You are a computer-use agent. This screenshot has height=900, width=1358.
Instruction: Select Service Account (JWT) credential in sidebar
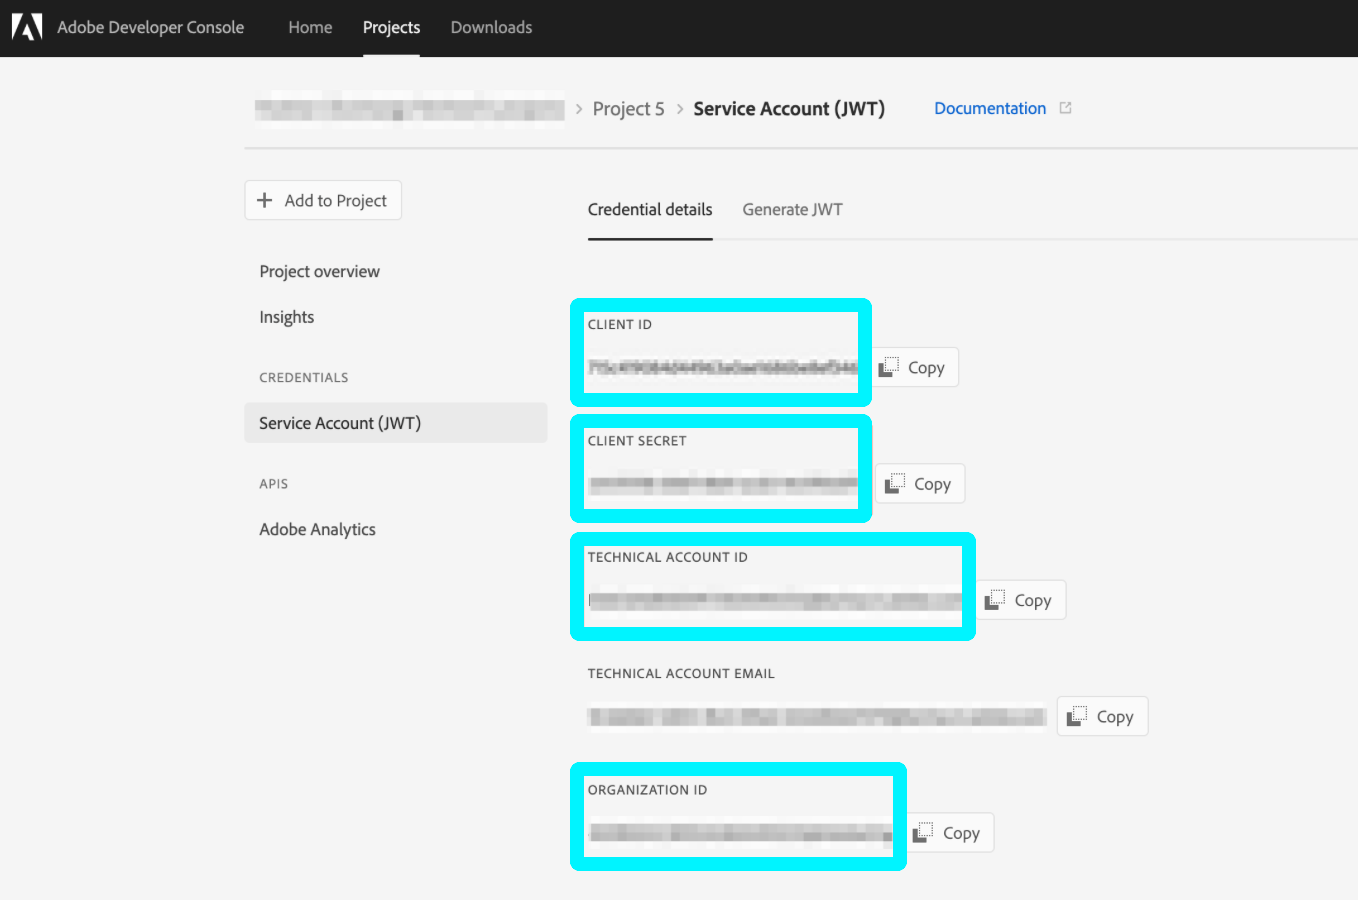pos(340,423)
